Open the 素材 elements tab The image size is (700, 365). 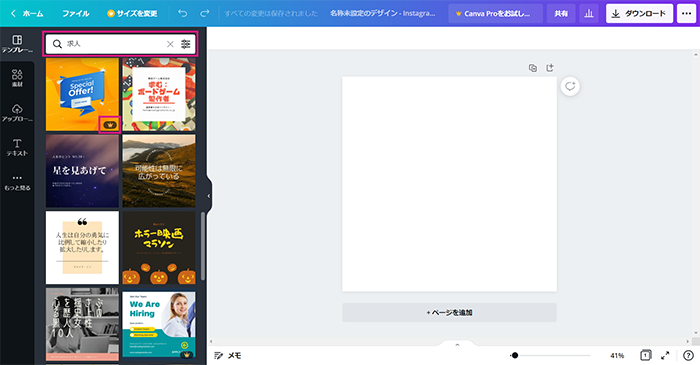[17, 78]
